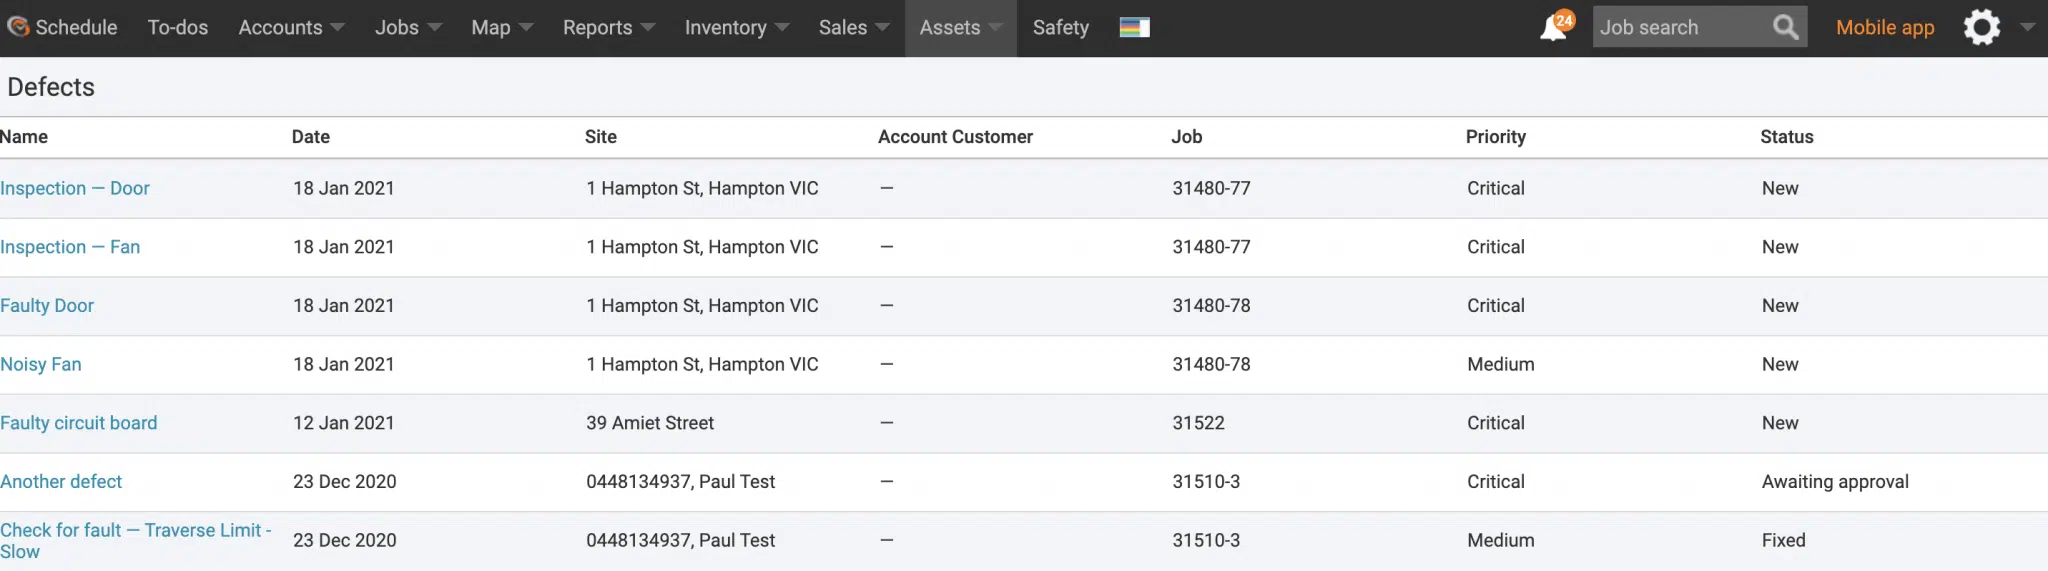Click into the Job search field
The width and height of the screenshot is (2048, 571).
click(x=1678, y=27)
